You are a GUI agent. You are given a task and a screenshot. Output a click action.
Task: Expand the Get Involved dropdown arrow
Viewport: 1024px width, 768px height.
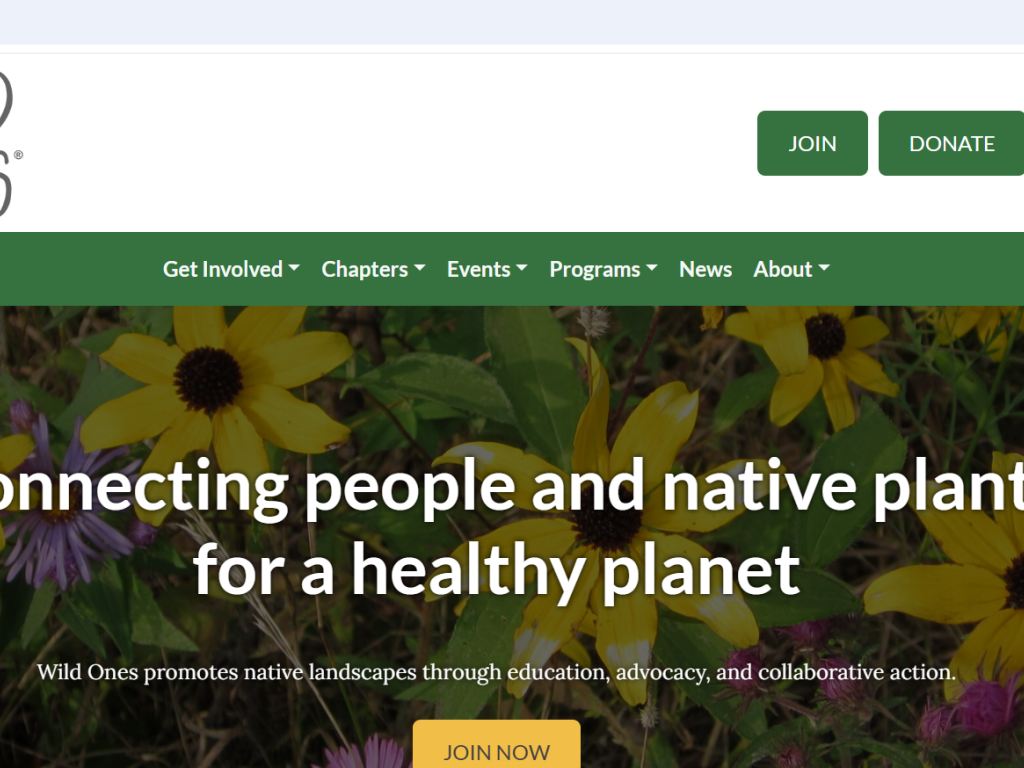(294, 268)
